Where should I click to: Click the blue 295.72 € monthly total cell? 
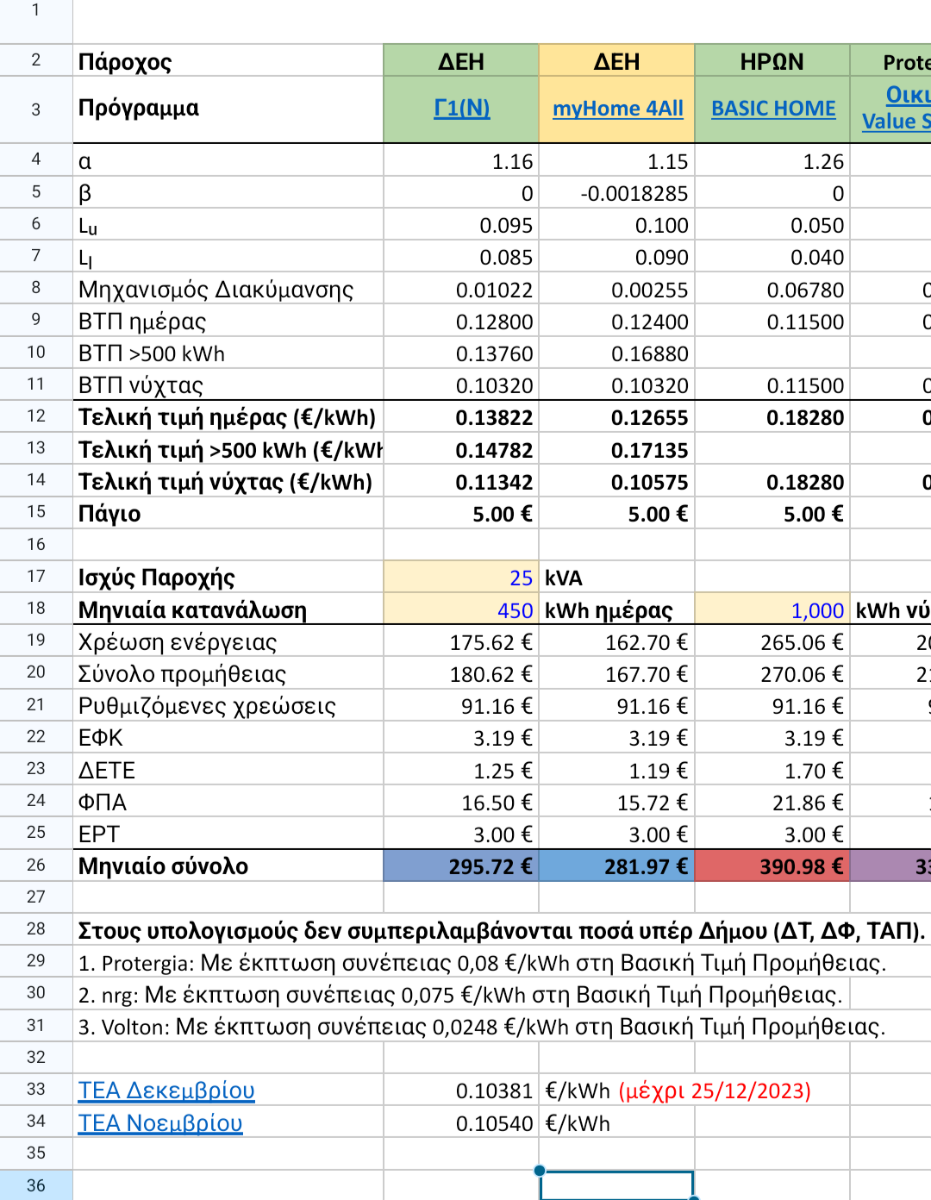[461, 866]
